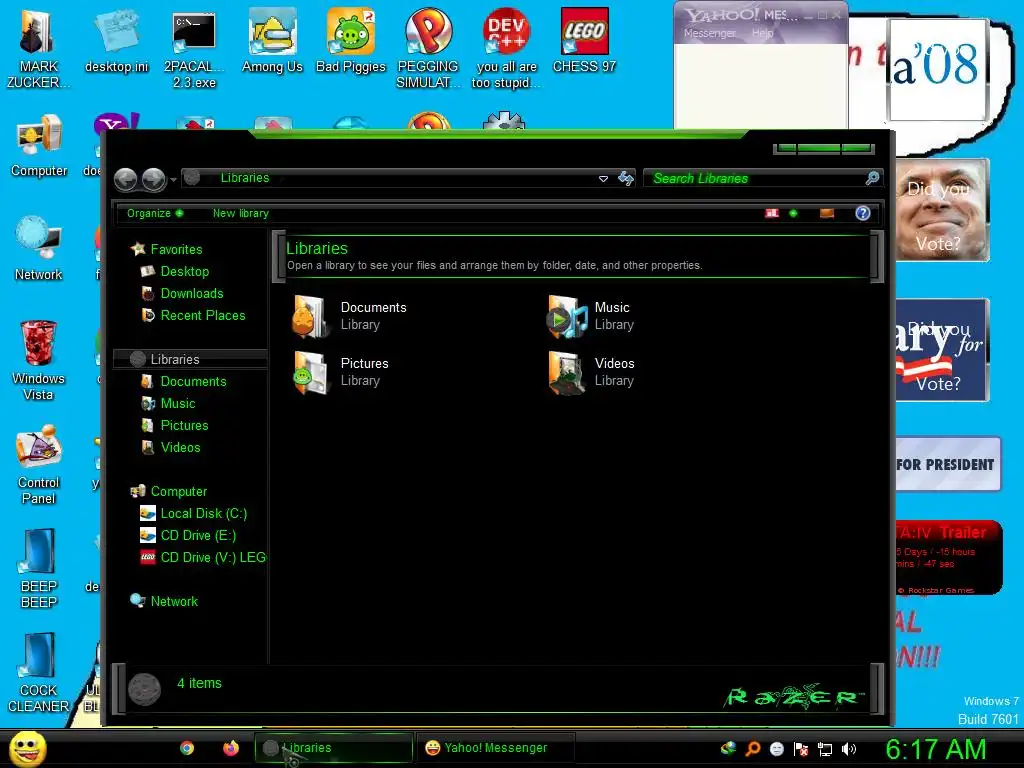Viewport: 1024px width, 768px height.
Task: Select PEGGING SIMULAT desktop shortcut
Action: click(x=428, y=48)
